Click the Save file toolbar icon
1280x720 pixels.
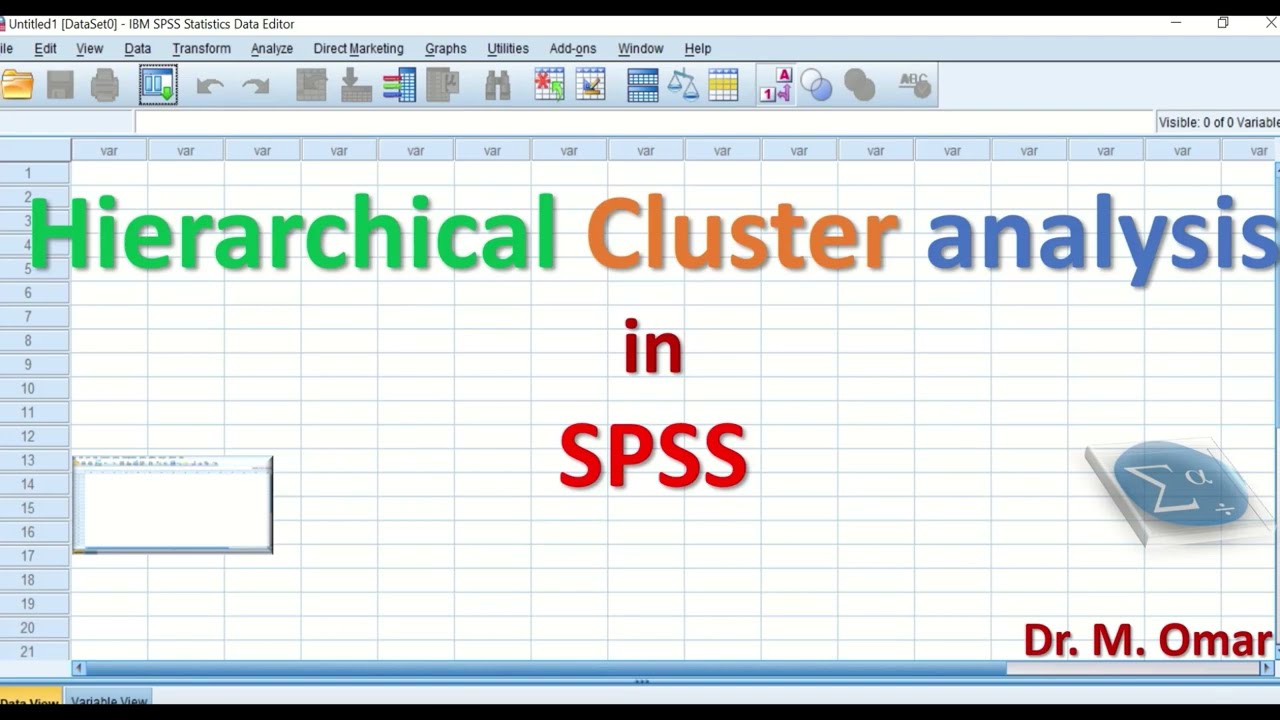[x=61, y=86]
